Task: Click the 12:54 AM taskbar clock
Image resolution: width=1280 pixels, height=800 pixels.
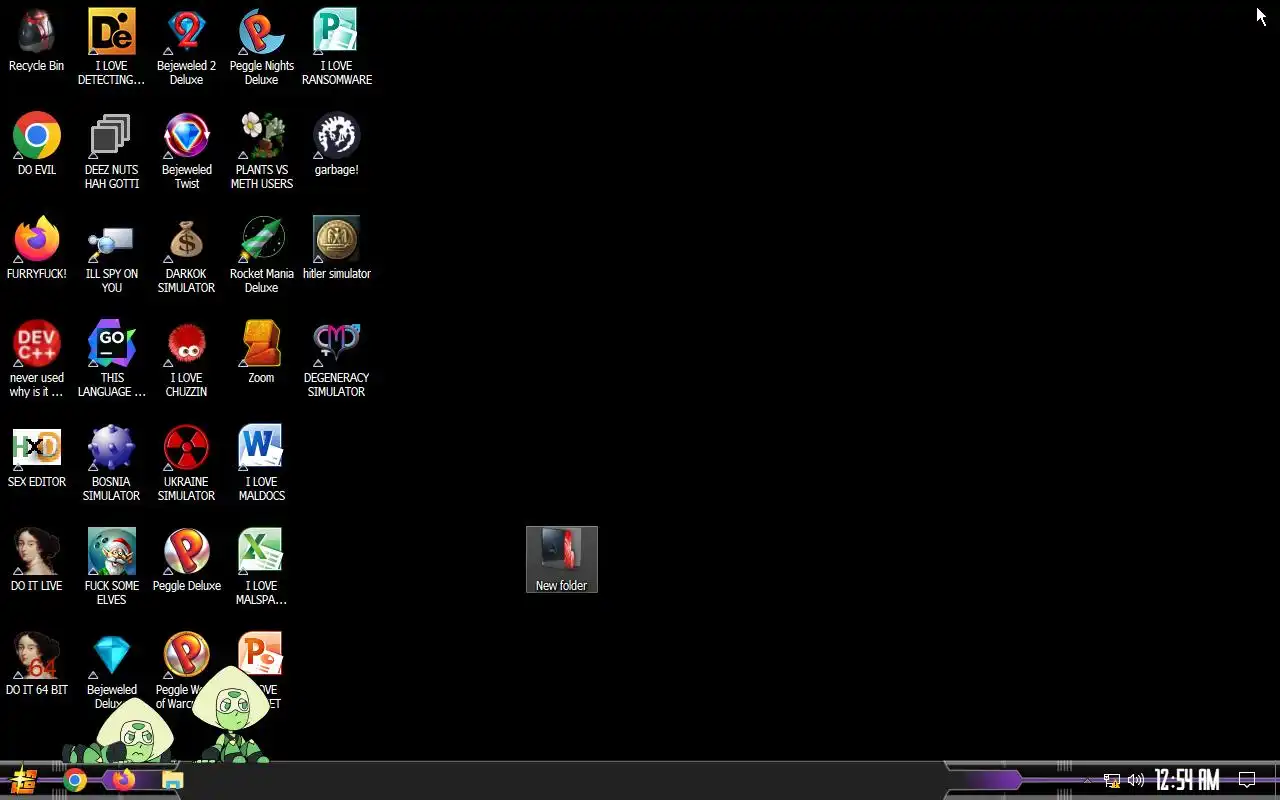Action: 1187,781
